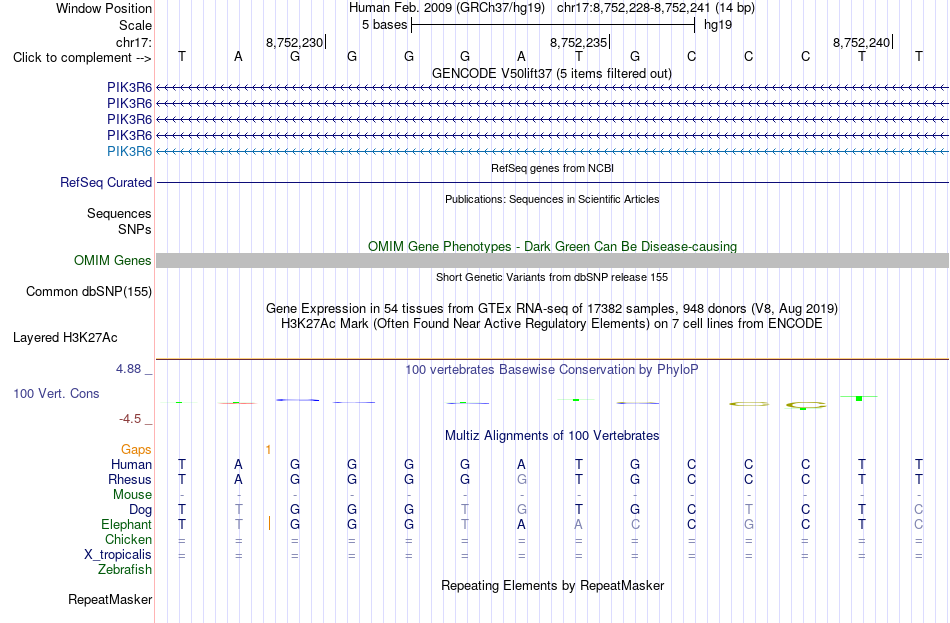The width and height of the screenshot is (950, 623).
Task: Click the Rhesus alignment row label
Action: click(130, 479)
